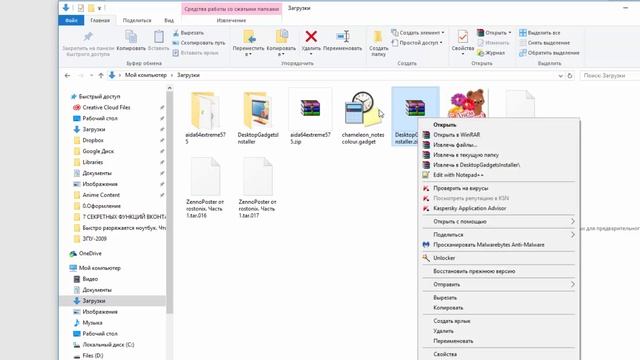The image size is (640, 360).
Task: Click the Move to folder icon
Action: click(249, 36)
